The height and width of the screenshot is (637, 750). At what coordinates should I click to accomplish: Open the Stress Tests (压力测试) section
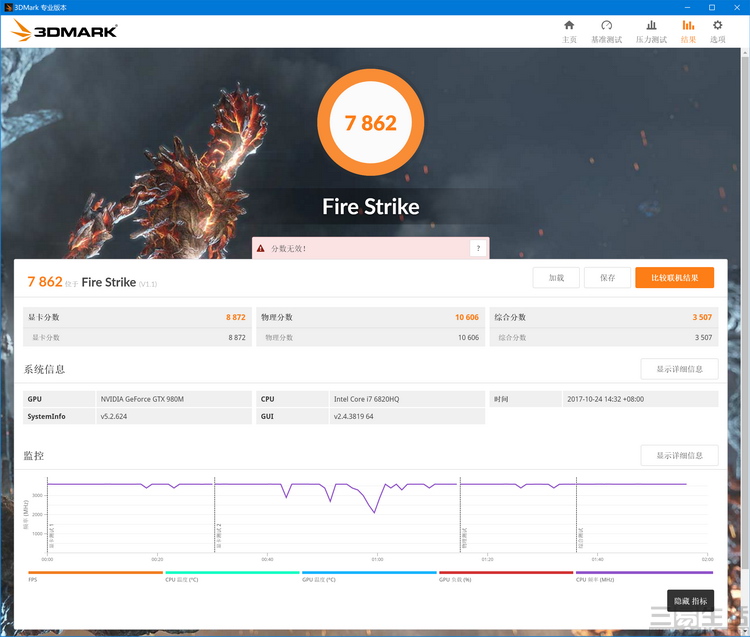tap(651, 31)
